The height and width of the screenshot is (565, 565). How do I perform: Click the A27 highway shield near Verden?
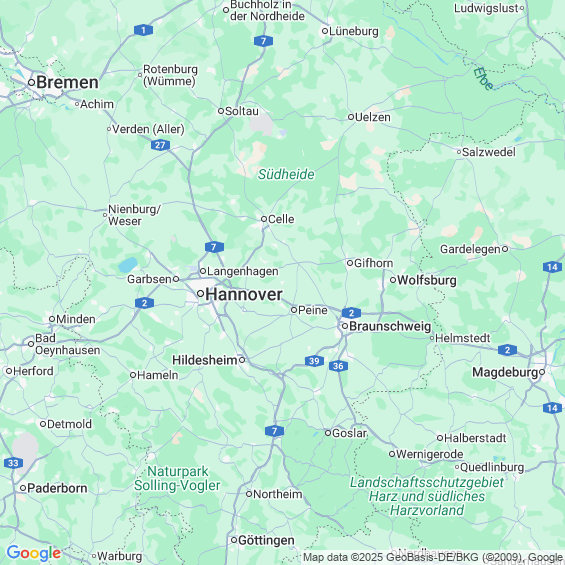pyautogui.click(x=160, y=145)
